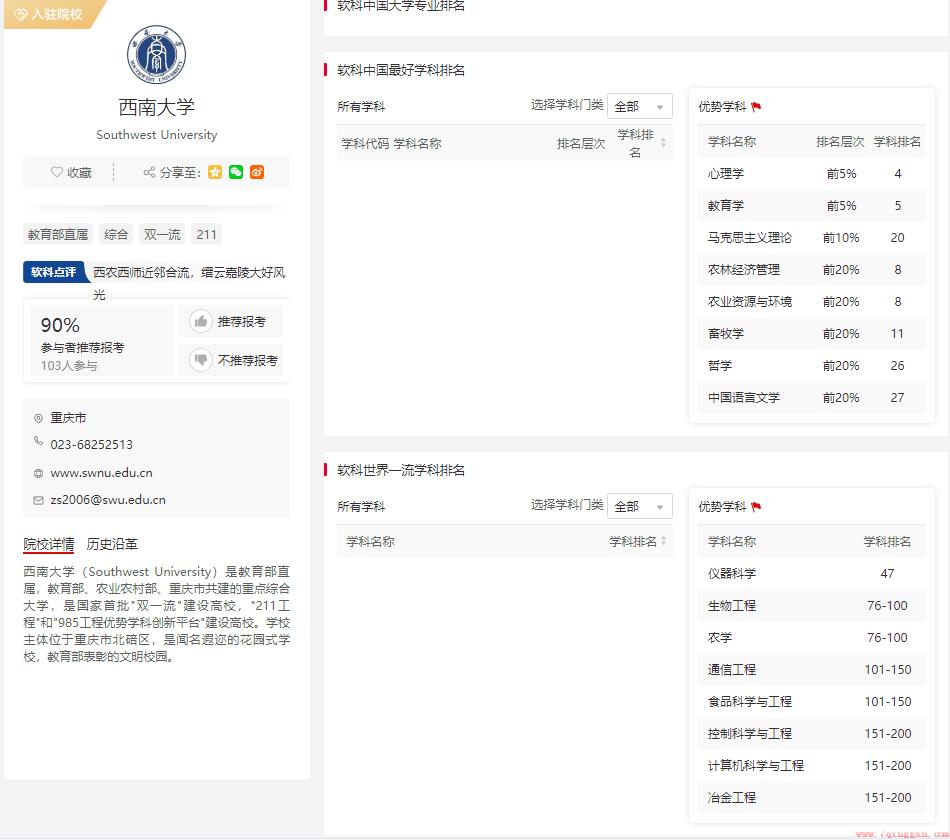Click the globe icon beside website
The width and height of the screenshot is (950, 840).
coord(38,473)
